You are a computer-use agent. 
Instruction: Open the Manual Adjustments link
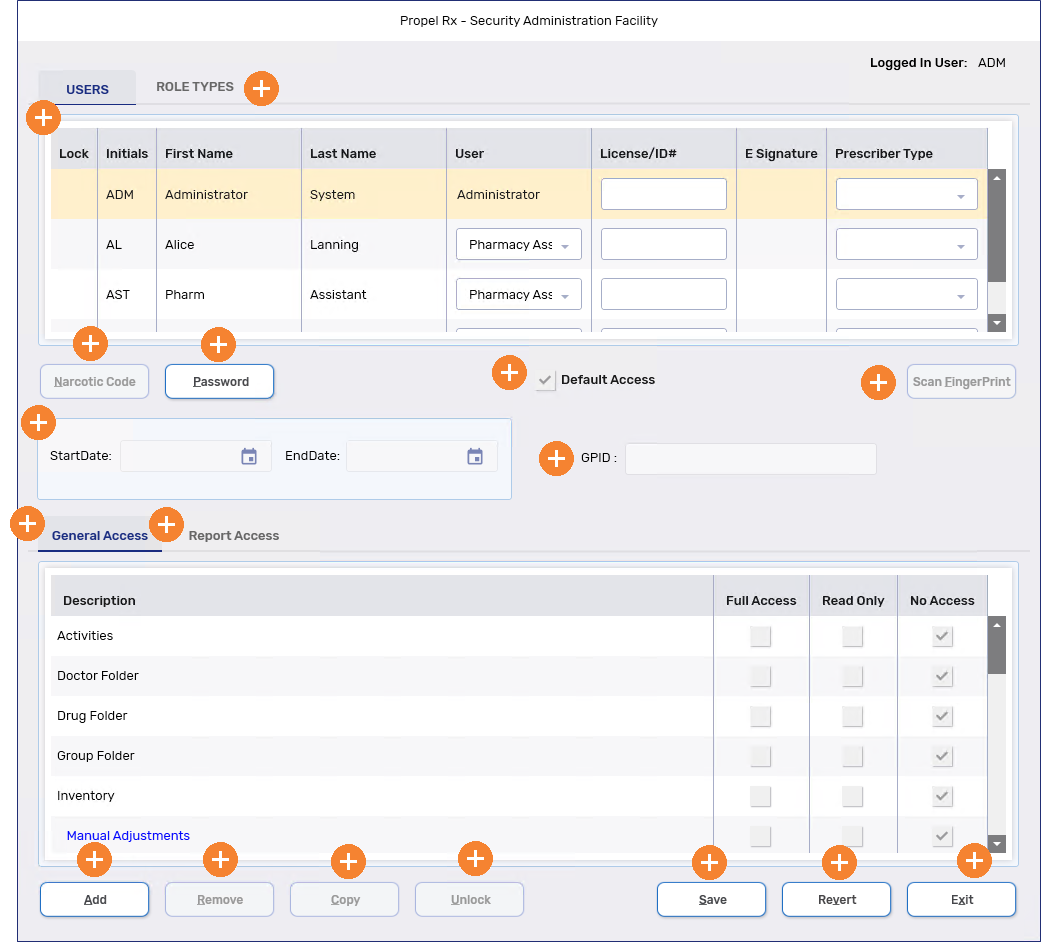(x=128, y=834)
